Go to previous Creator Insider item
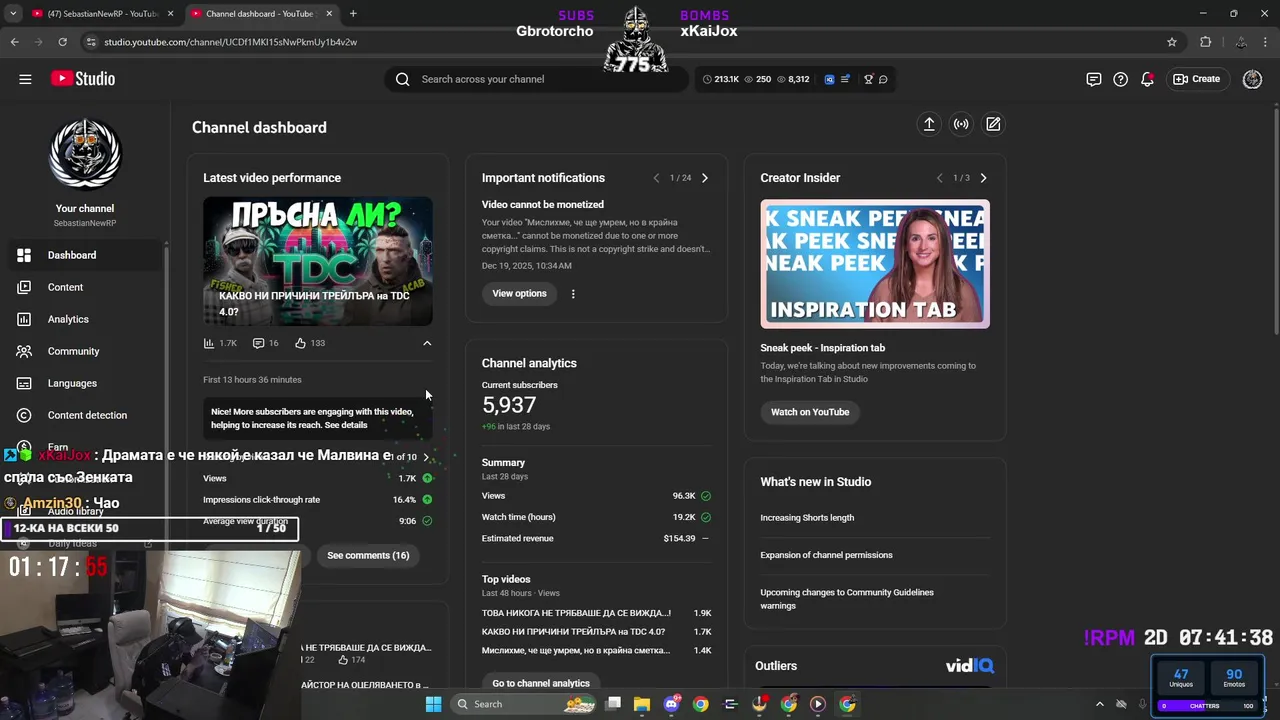 pos(939,178)
